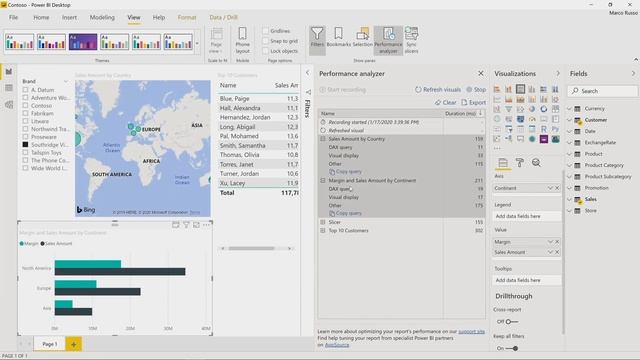Enable the Lock objects checkbox
Viewport: 640px width, 360px height.
pos(265,51)
